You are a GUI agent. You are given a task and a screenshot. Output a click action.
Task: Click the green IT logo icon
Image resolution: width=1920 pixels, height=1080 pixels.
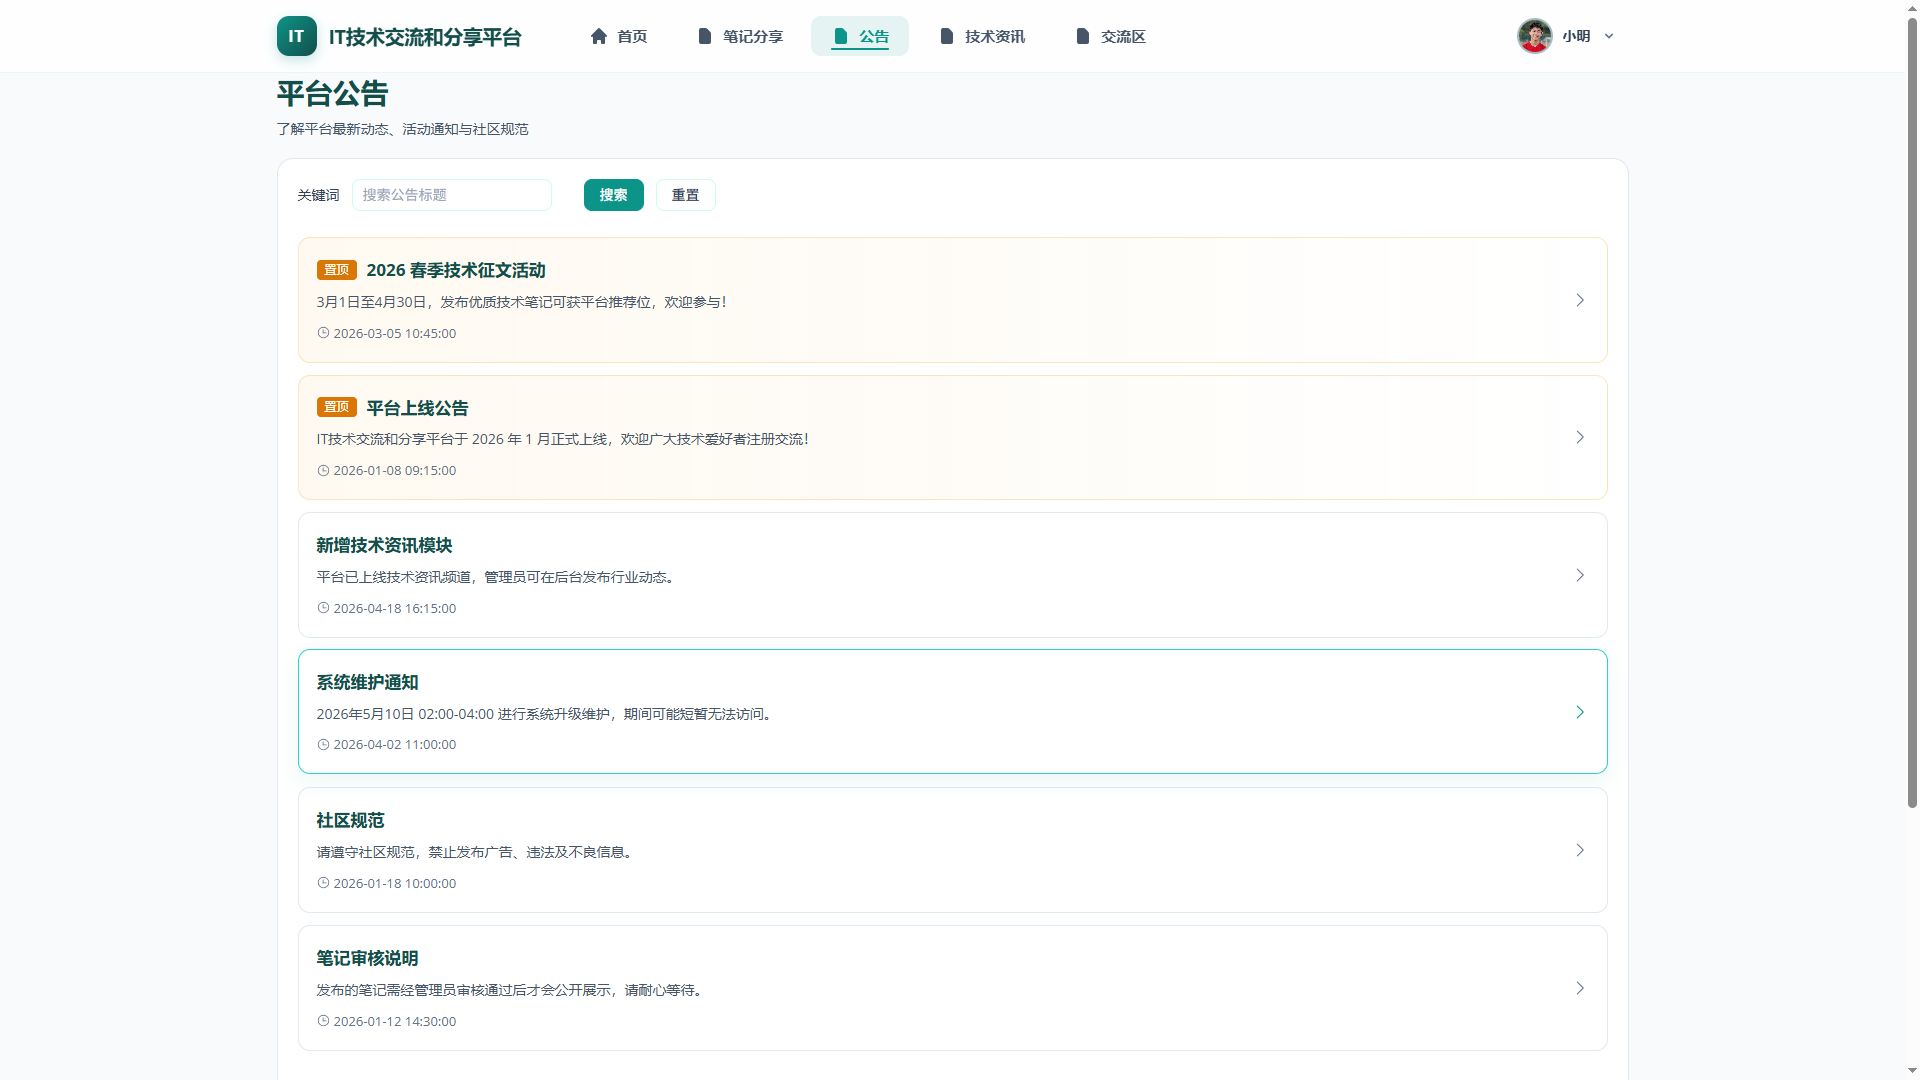point(296,36)
